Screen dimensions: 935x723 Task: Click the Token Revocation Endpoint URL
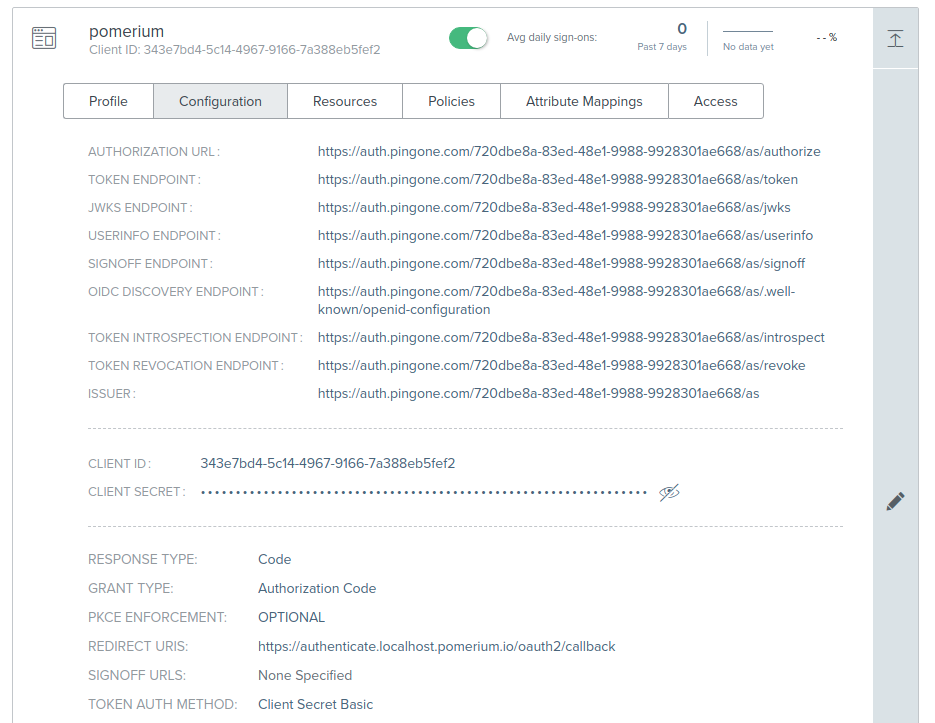coord(561,366)
